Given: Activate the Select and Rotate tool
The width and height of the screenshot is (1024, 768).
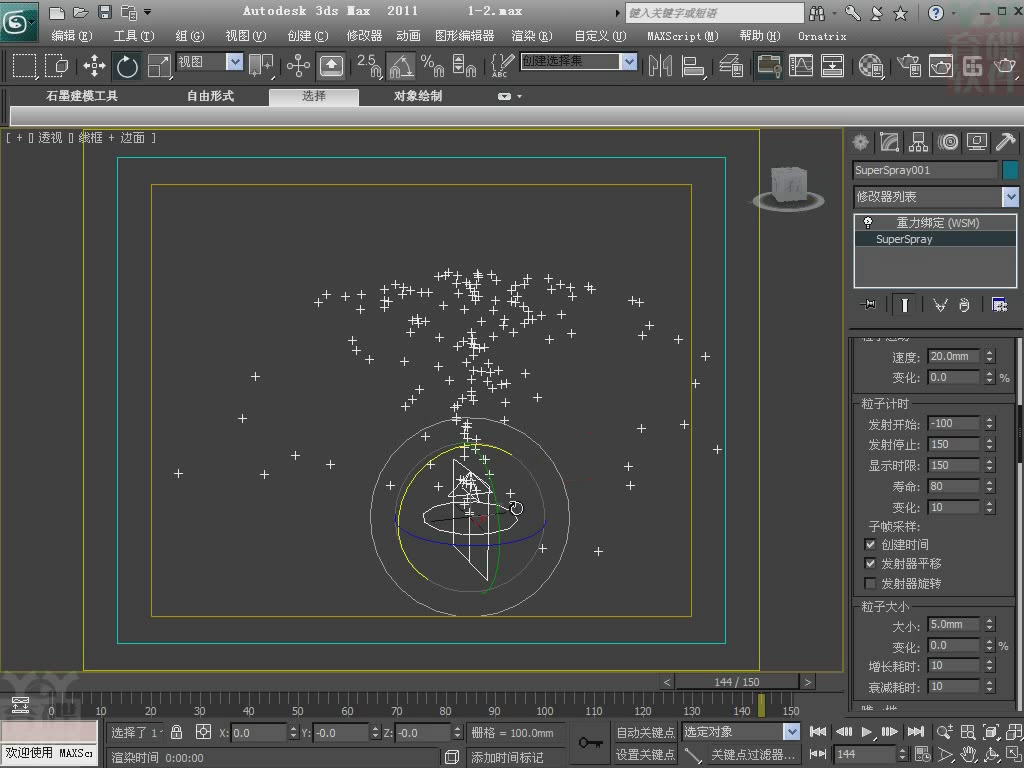Looking at the screenshot, I should pos(127,65).
